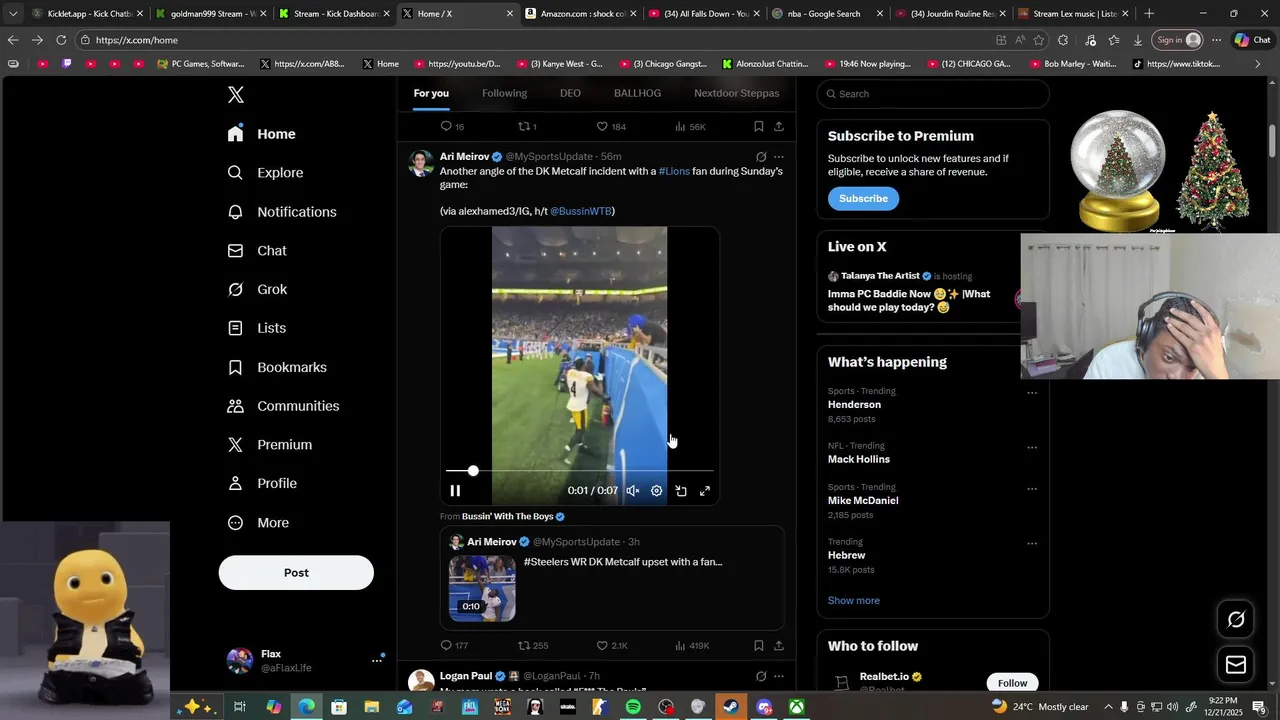Switch to the BALLHOG tab
Screen dimensions: 1280x720
[x=637, y=93]
